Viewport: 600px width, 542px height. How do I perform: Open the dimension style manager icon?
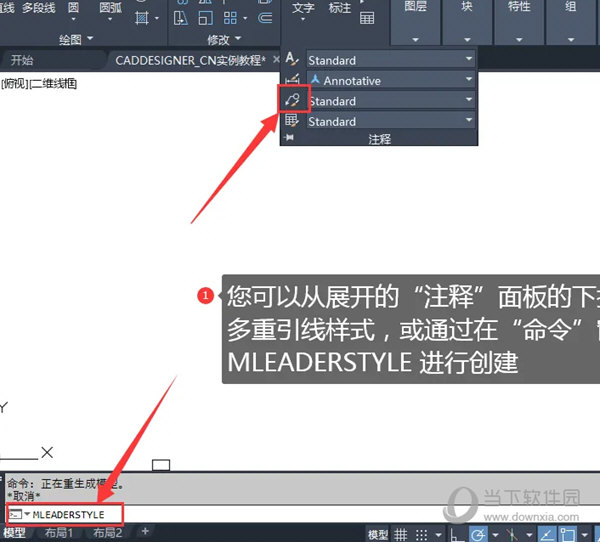(293, 80)
